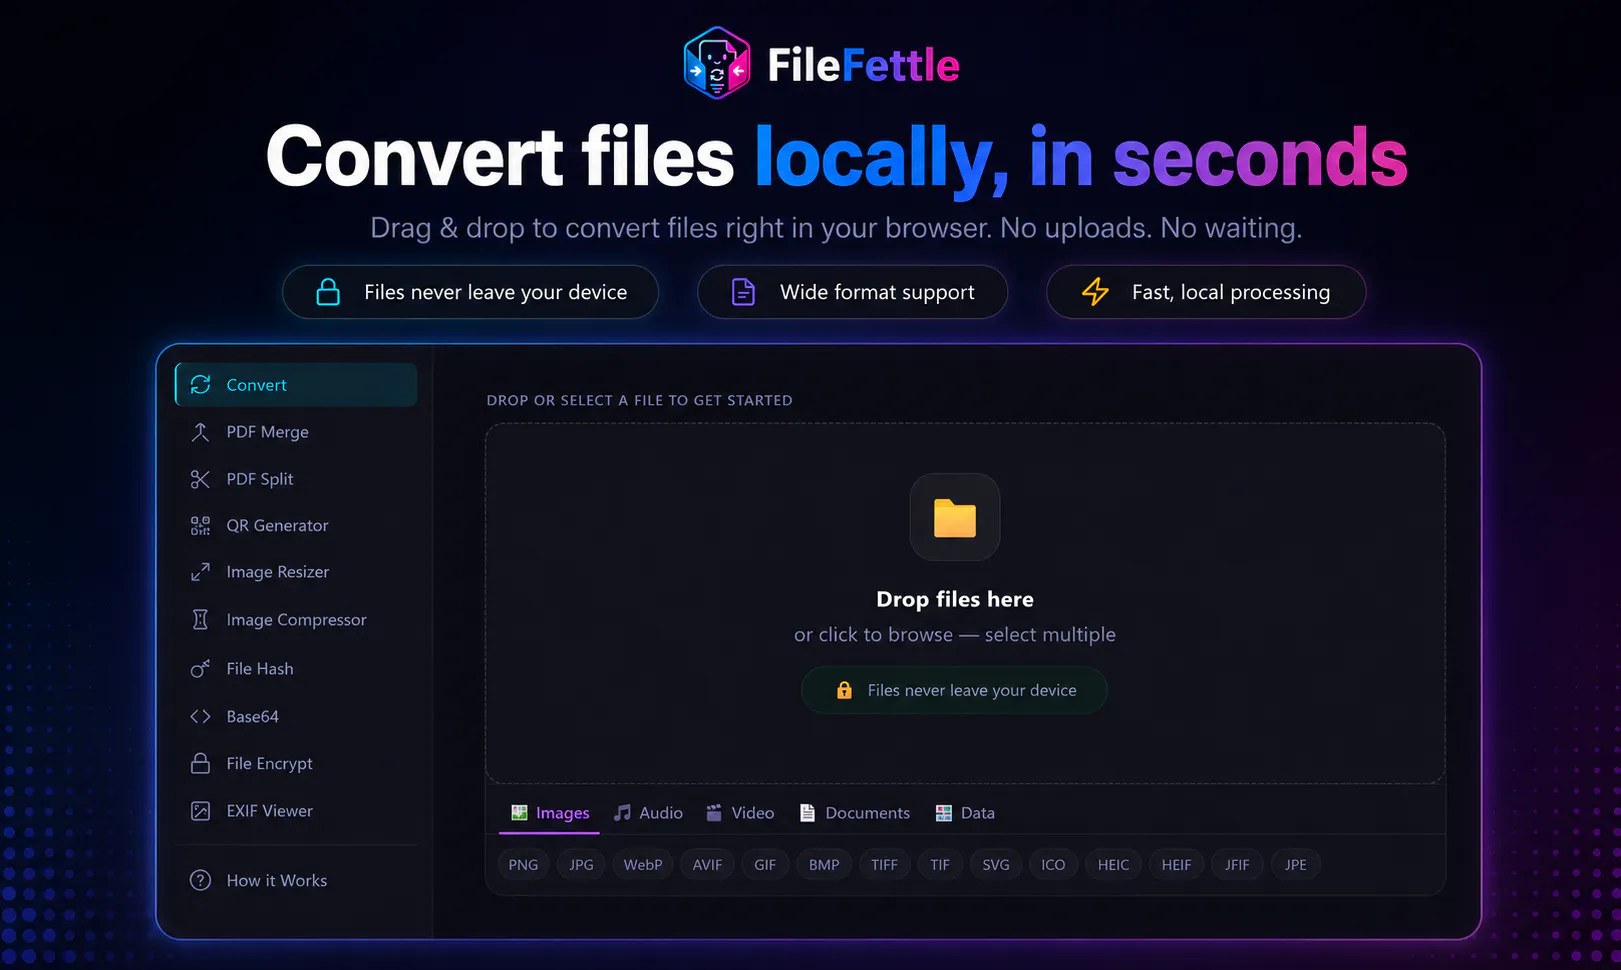Switch to the Images format tab

click(x=550, y=813)
